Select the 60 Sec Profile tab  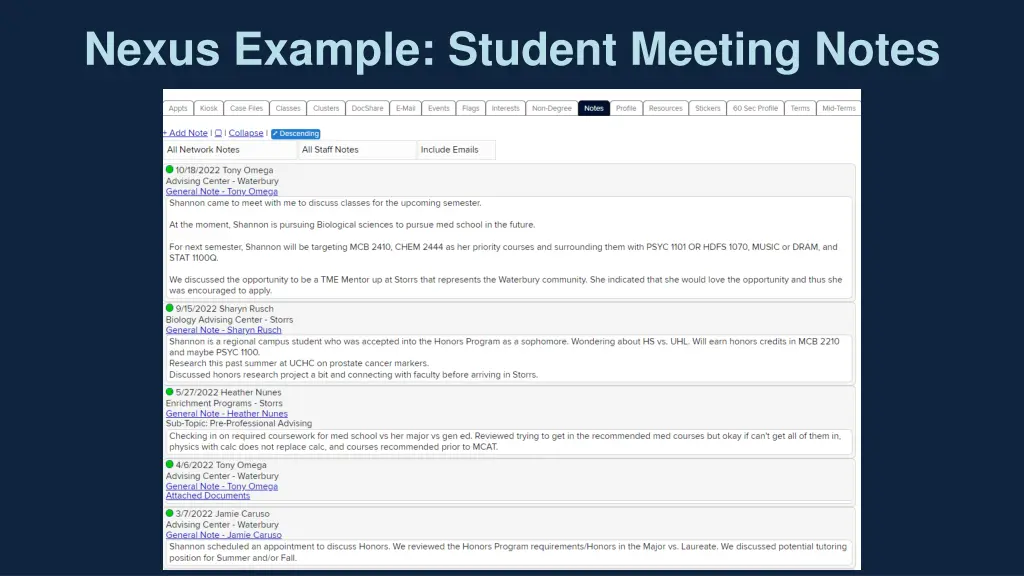[755, 108]
